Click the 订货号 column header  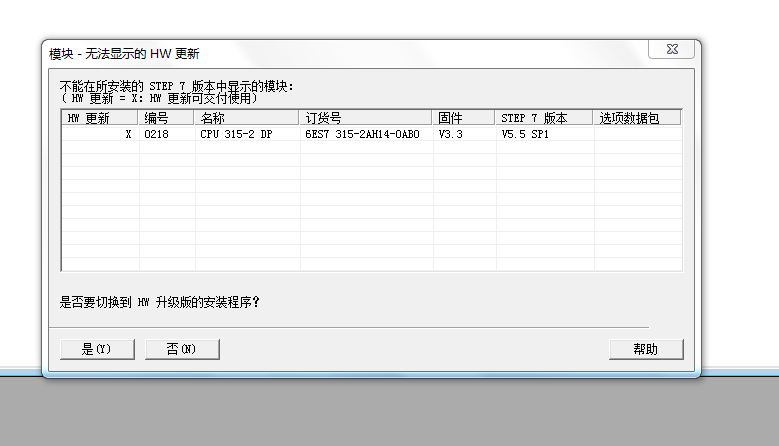[x=366, y=118]
